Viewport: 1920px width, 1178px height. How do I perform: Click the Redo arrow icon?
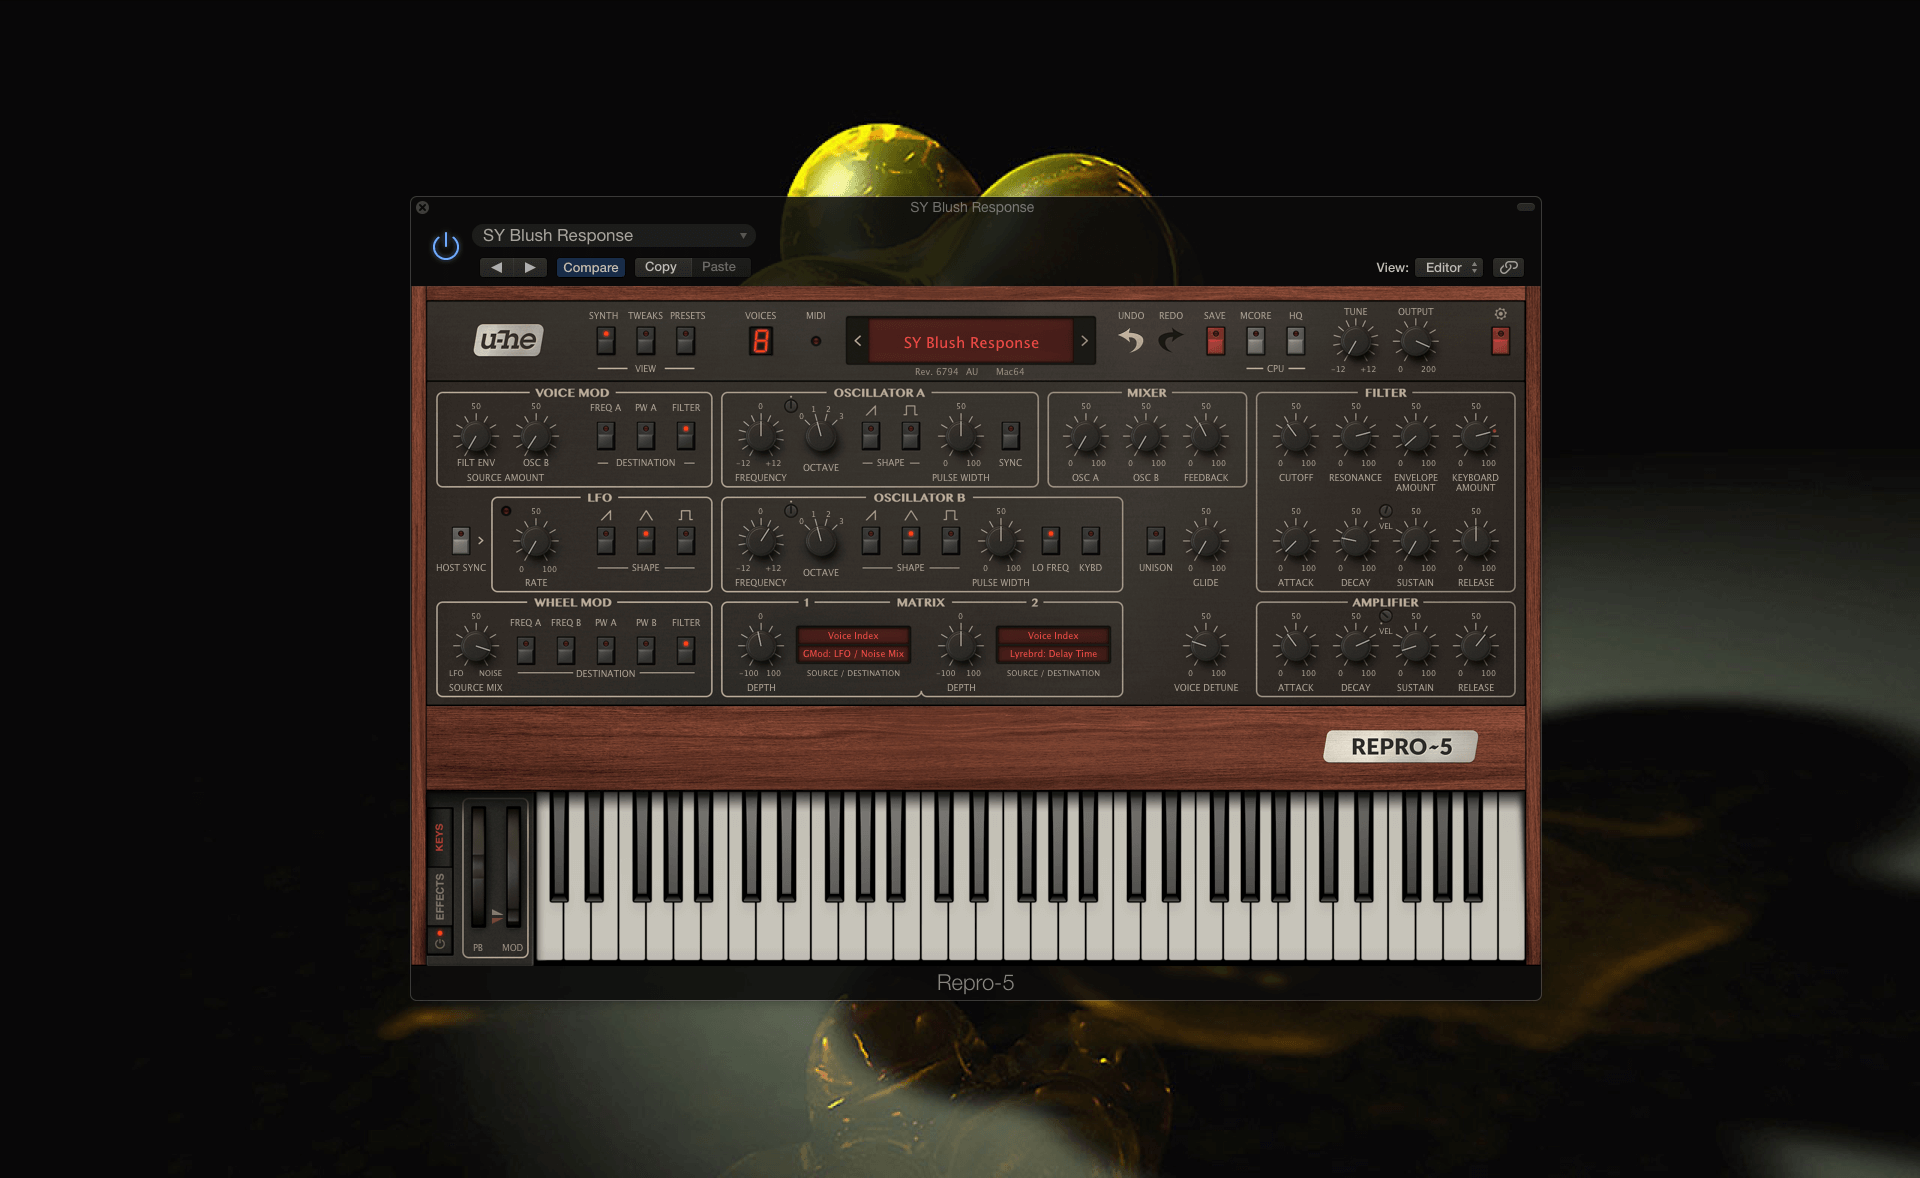tap(1170, 341)
